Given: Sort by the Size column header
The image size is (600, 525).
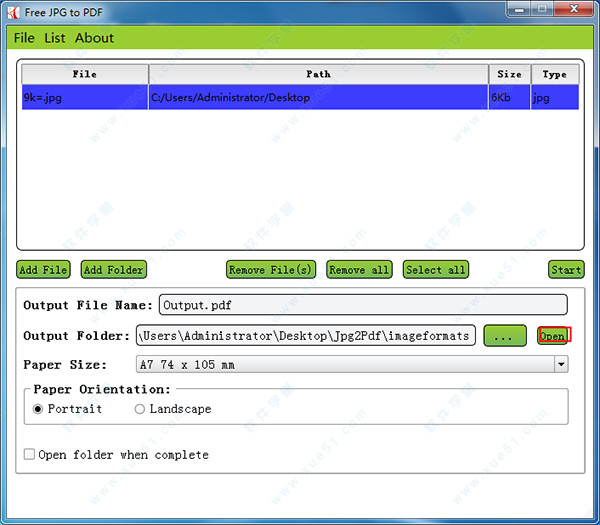Looking at the screenshot, I should tap(510, 74).
